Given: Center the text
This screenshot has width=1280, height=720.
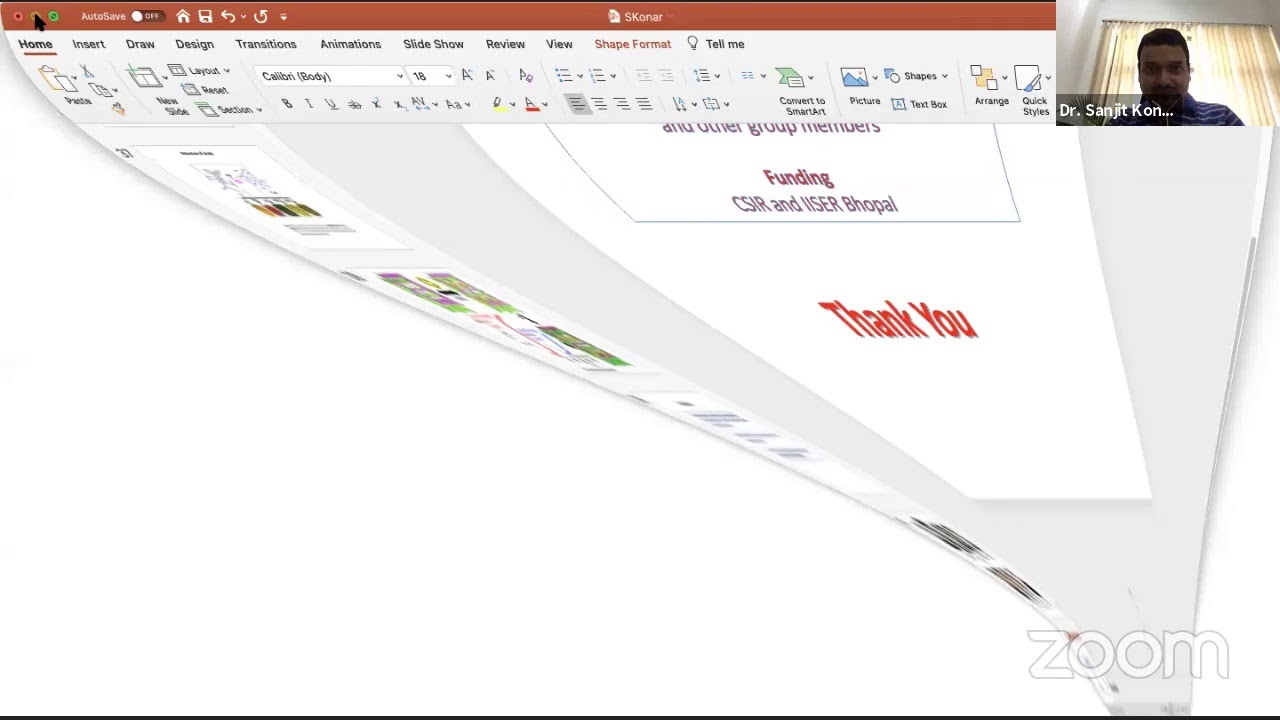Looking at the screenshot, I should point(599,104).
